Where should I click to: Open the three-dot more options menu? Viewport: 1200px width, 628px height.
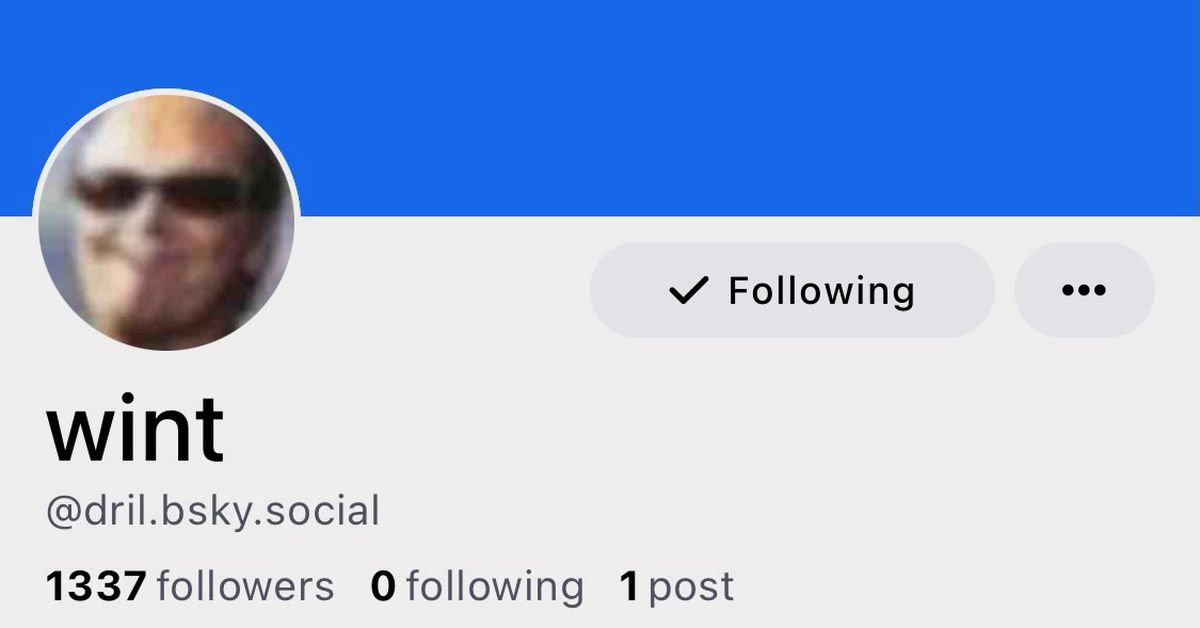click(x=1084, y=290)
